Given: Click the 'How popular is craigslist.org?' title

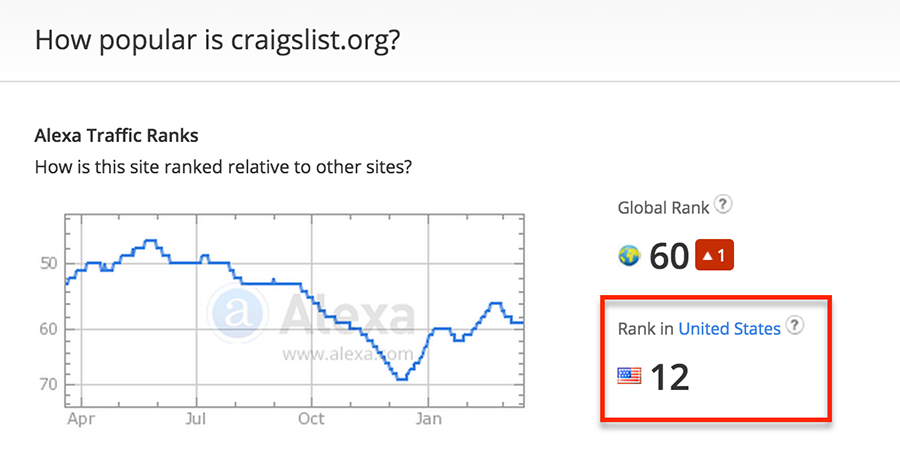Looking at the screenshot, I should click(x=218, y=40).
